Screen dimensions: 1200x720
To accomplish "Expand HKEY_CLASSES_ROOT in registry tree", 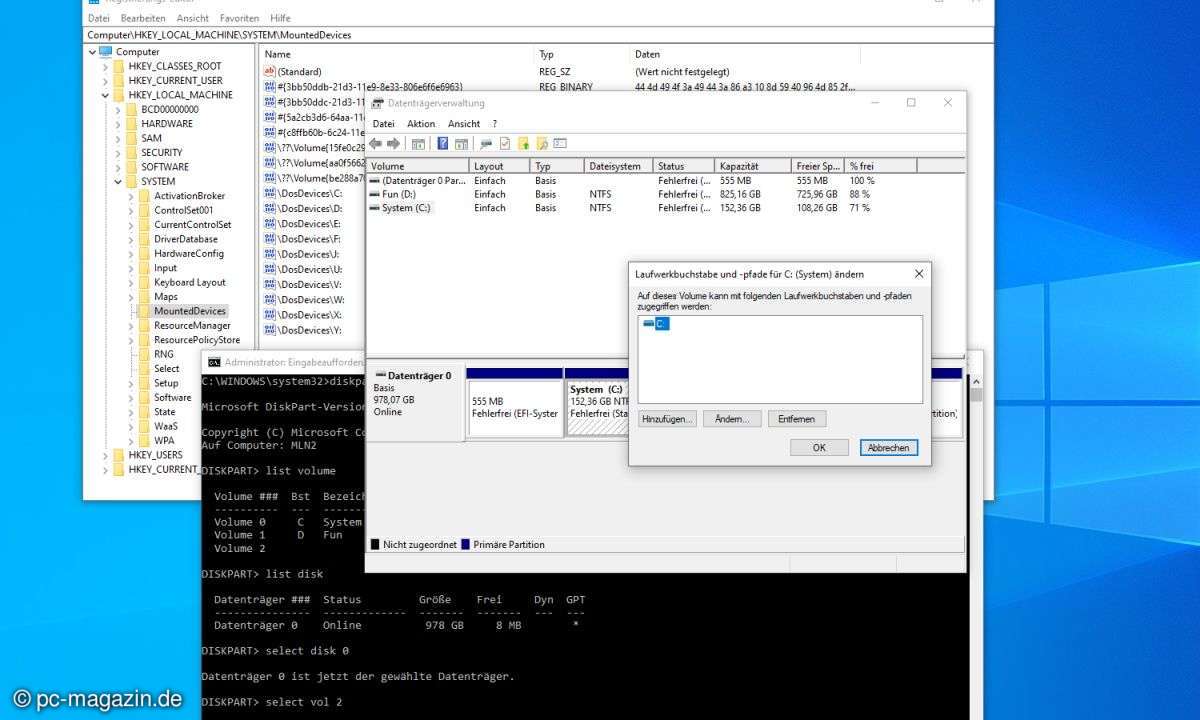I will point(106,66).
